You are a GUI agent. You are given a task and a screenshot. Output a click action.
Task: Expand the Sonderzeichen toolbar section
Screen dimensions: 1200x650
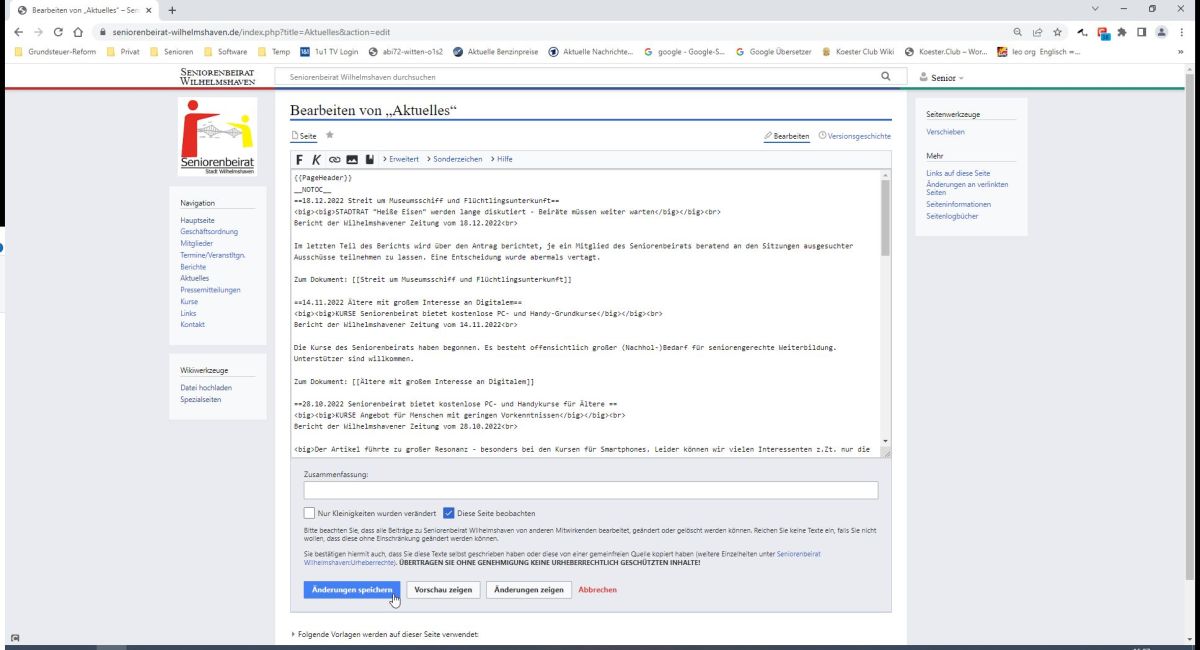pyautogui.click(x=455, y=159)
